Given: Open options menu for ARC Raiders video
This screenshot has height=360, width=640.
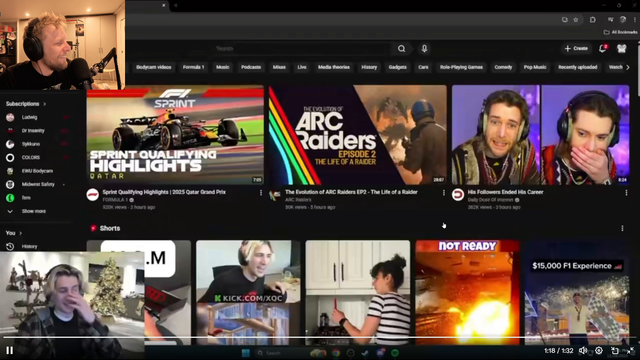Looking at the screenshot, I should tap(444, 193).
